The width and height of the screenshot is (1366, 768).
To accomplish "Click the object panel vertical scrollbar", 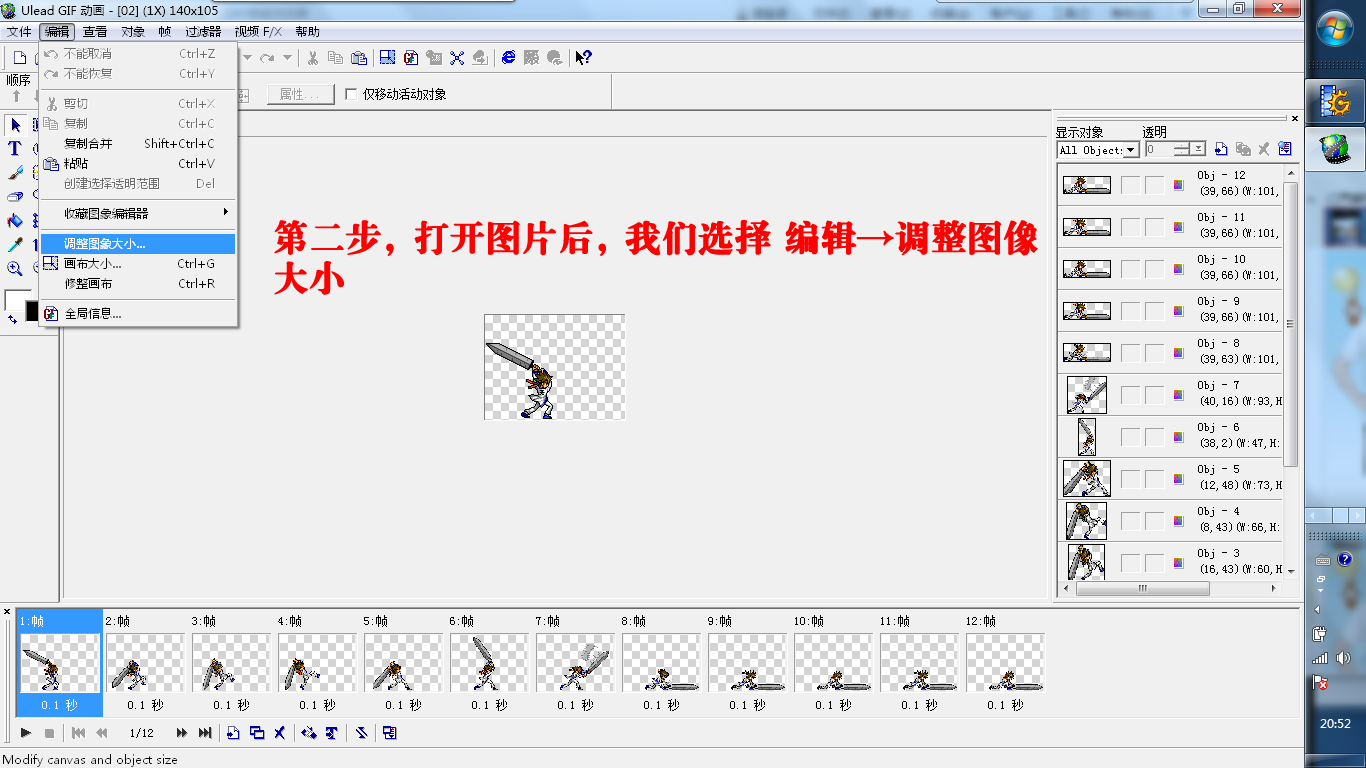I will pos(1291,324).
